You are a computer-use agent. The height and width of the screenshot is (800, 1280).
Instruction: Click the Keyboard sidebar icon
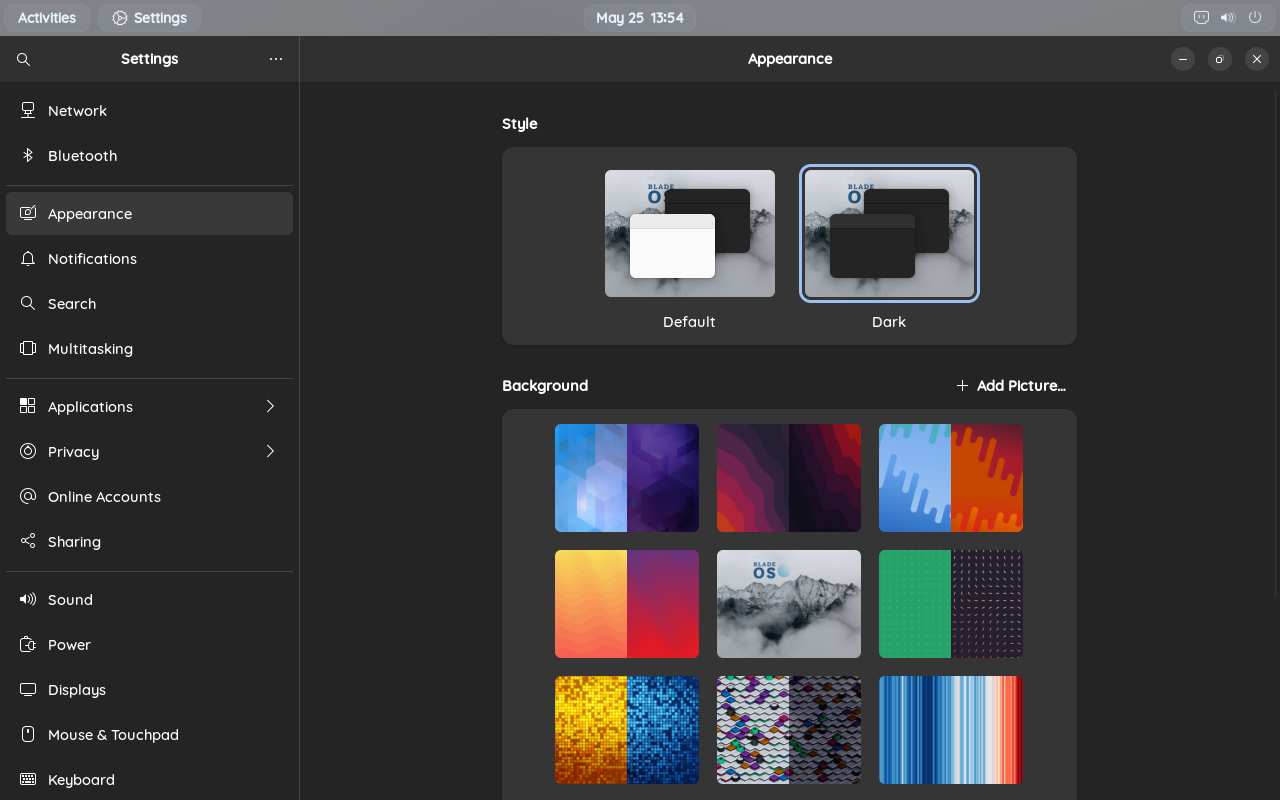pyautogui.click(x=28, y=780)
